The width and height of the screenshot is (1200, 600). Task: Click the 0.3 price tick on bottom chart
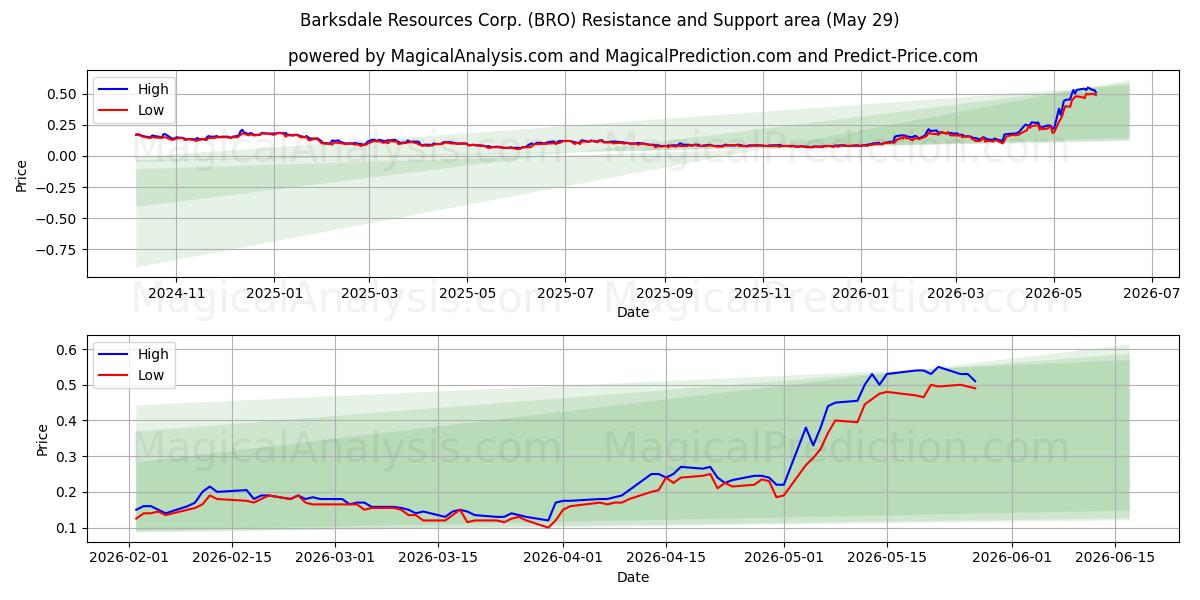tap(67, 457)
